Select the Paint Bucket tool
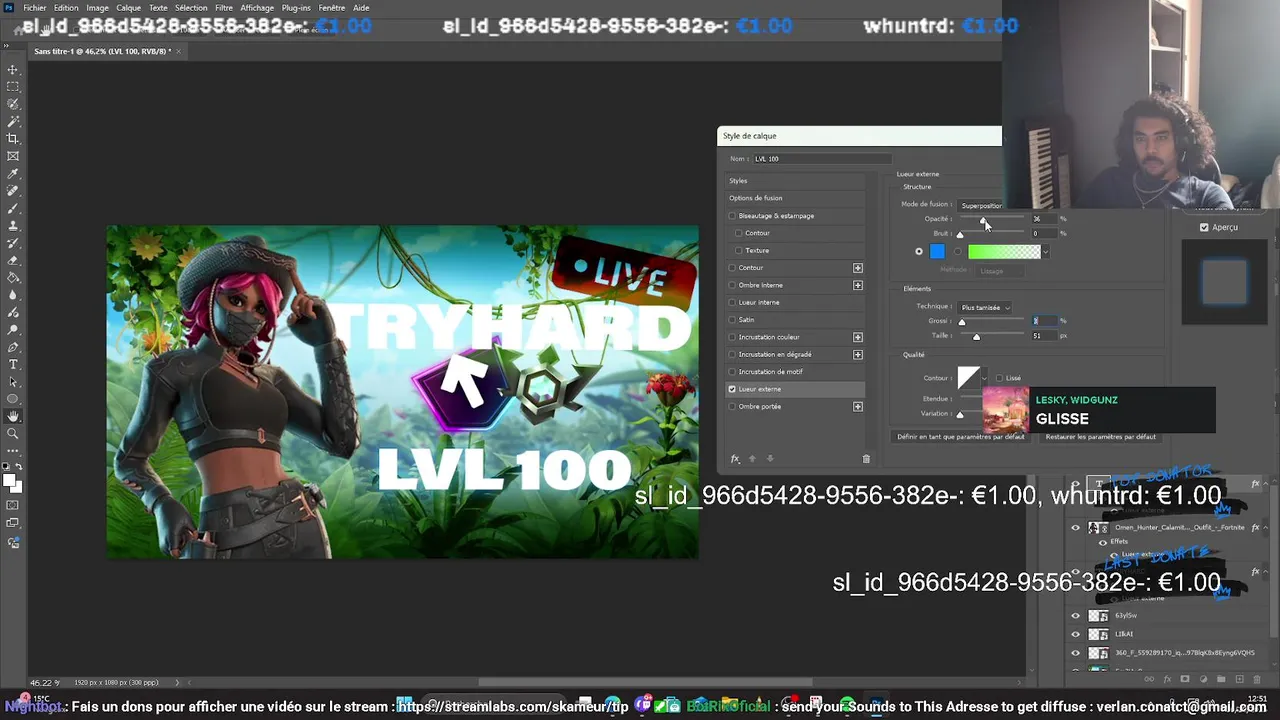1280x720 pixels. point(13,277)
